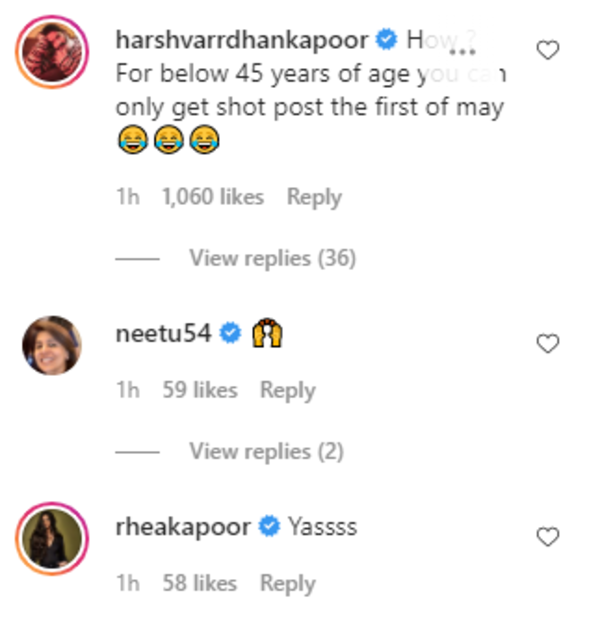Click the rheakapoor username
The width and height of the screenshot is (600, 628).
point(183,527)
